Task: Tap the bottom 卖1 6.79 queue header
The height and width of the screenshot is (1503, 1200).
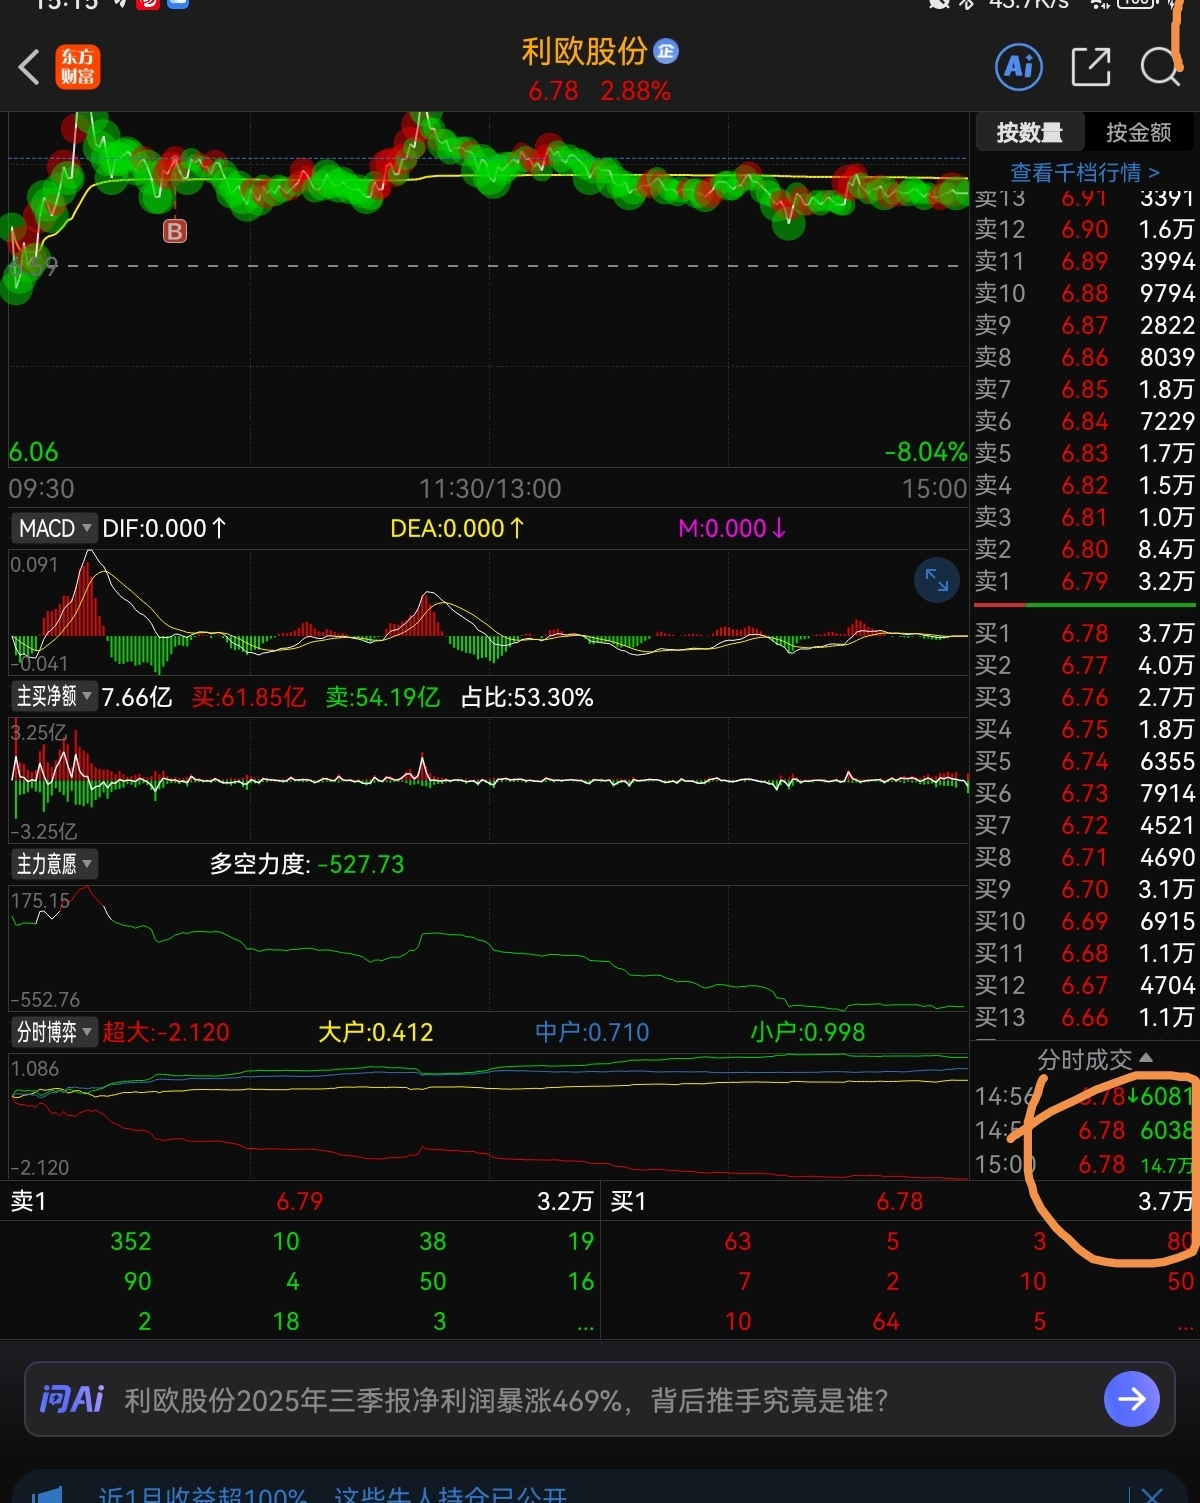Action: 300,1201
